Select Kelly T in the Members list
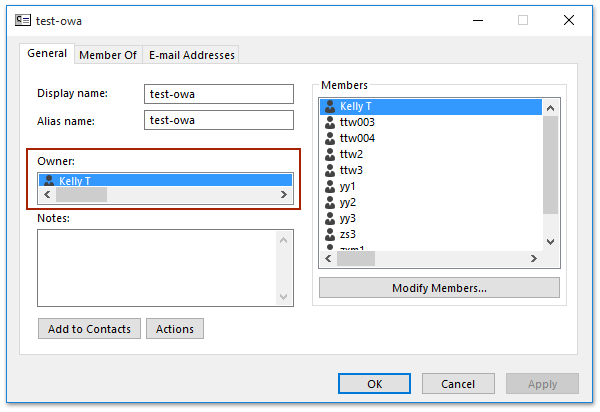 [x=431, y=106]
